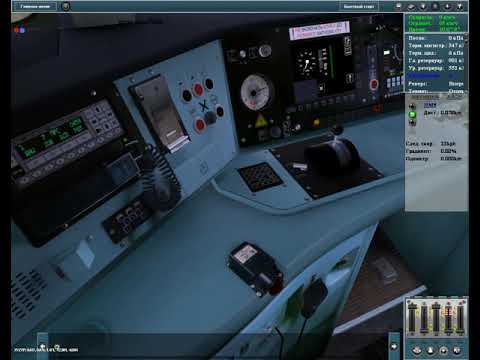Screen dimensions: 480x360
Task: Open the Главное меню button
Action: 35,6
